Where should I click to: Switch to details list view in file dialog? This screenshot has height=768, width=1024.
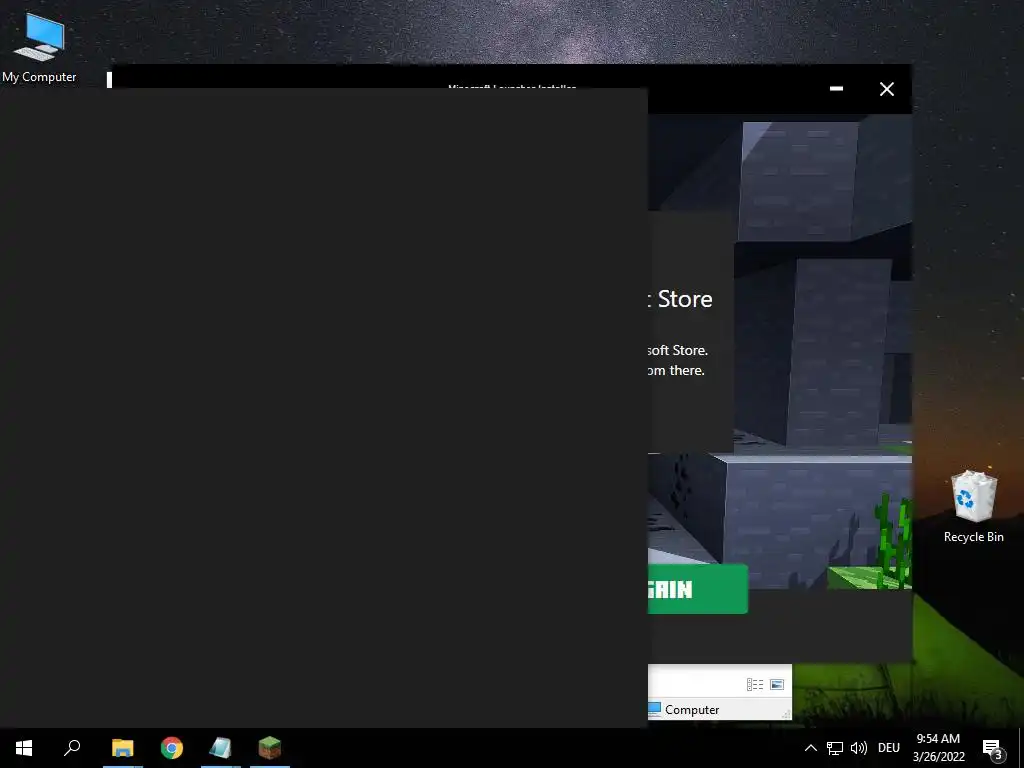[x=755, y=684]
